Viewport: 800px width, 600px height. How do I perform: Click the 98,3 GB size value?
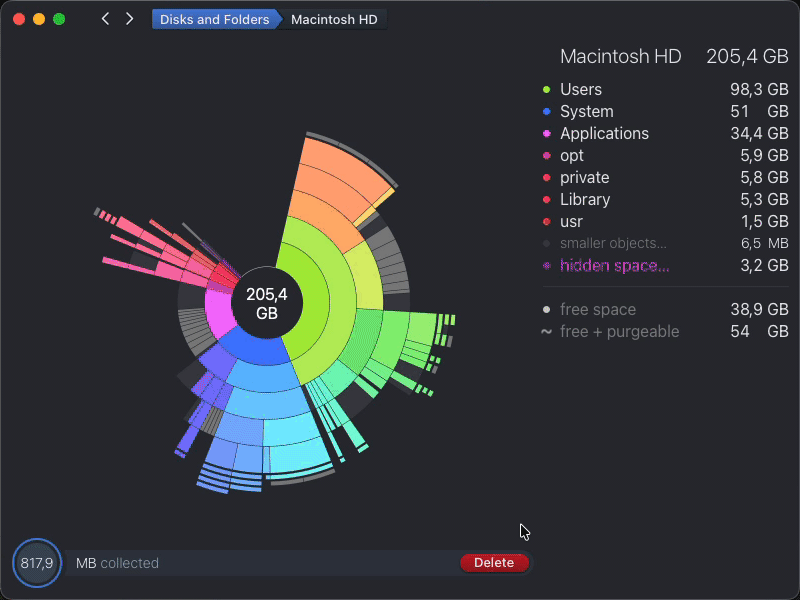[x=759, y=89]
